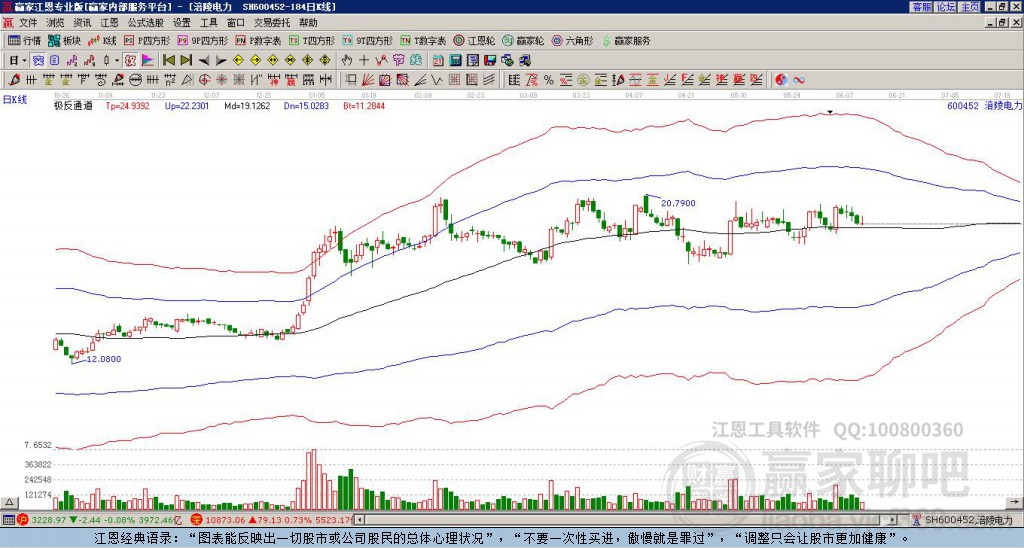Open the 交易委托 menu
The image size is (1024, 548).
272,23
